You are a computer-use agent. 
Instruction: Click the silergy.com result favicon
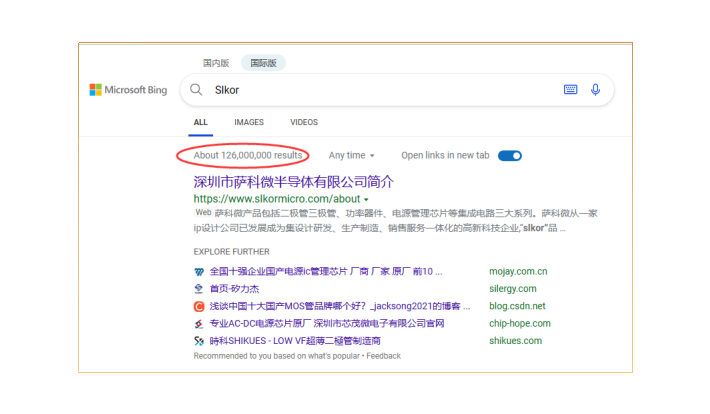point(199,289)
